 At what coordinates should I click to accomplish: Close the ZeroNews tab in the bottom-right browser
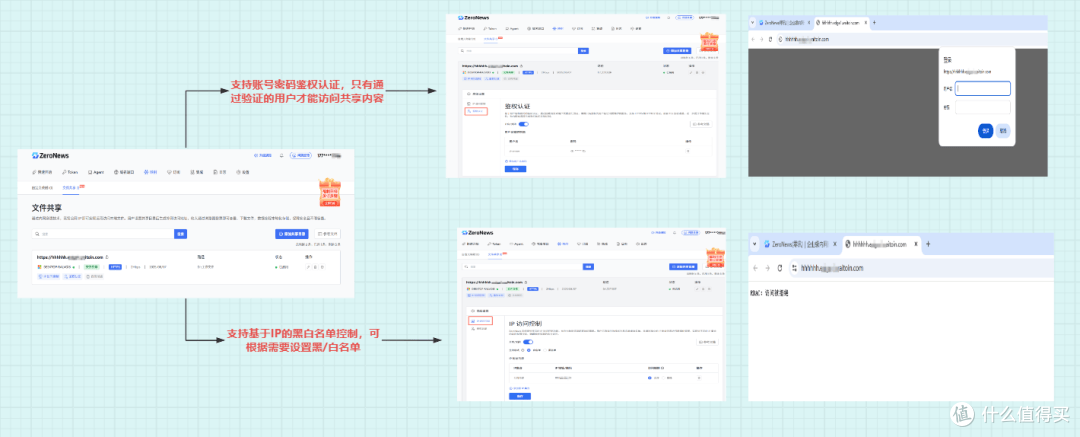(835, 244)
